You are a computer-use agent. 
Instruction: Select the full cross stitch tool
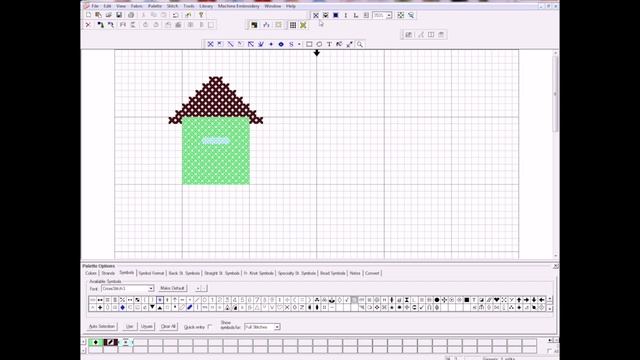(210, 44)
